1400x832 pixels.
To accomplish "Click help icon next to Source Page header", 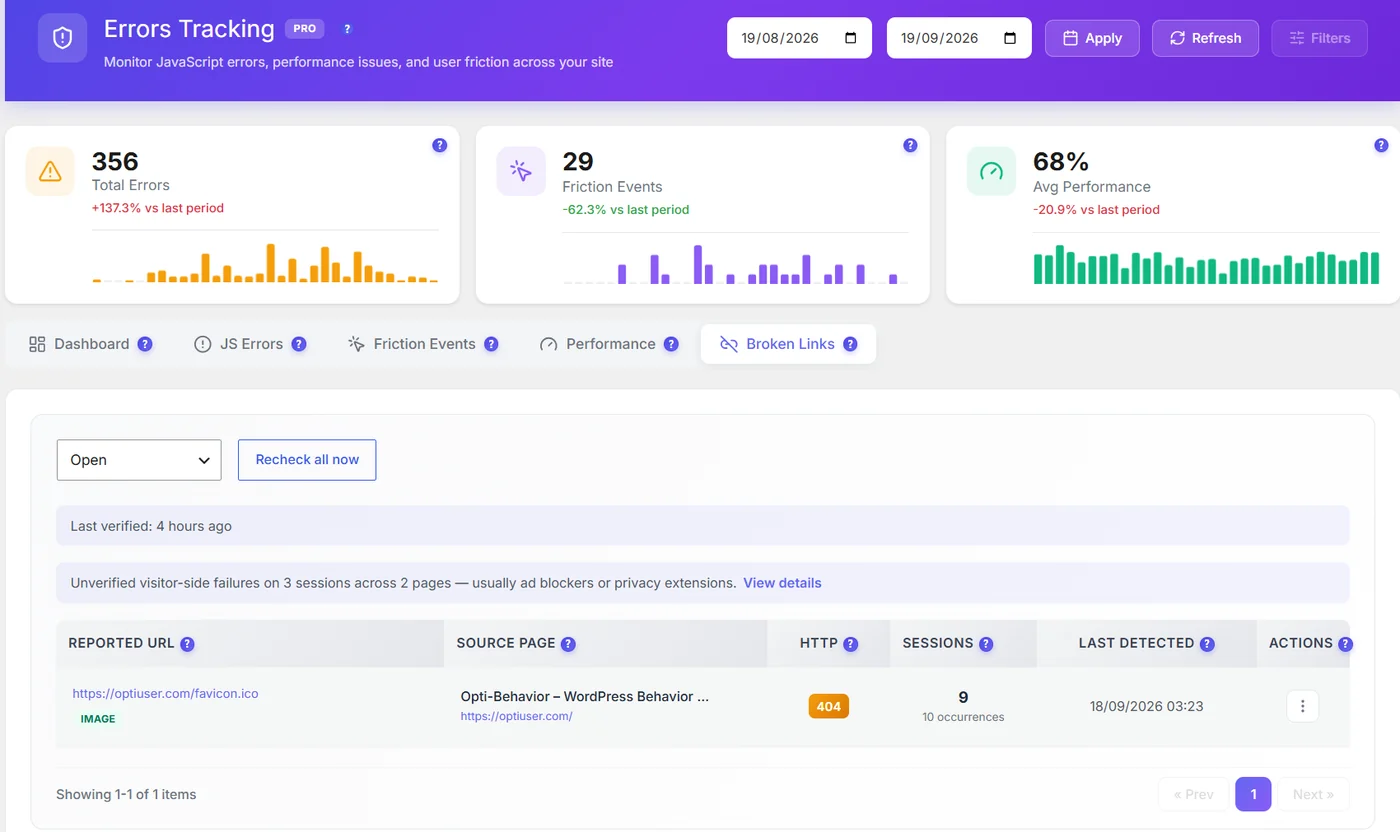I will pos(568,644).
